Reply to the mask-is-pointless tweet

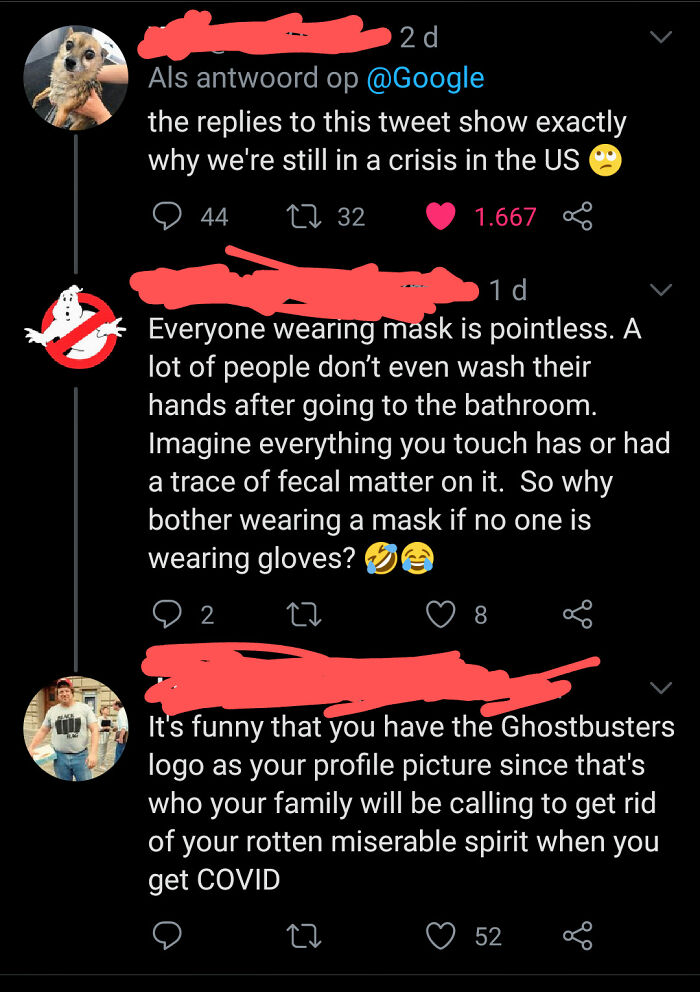tap(167, 614)
